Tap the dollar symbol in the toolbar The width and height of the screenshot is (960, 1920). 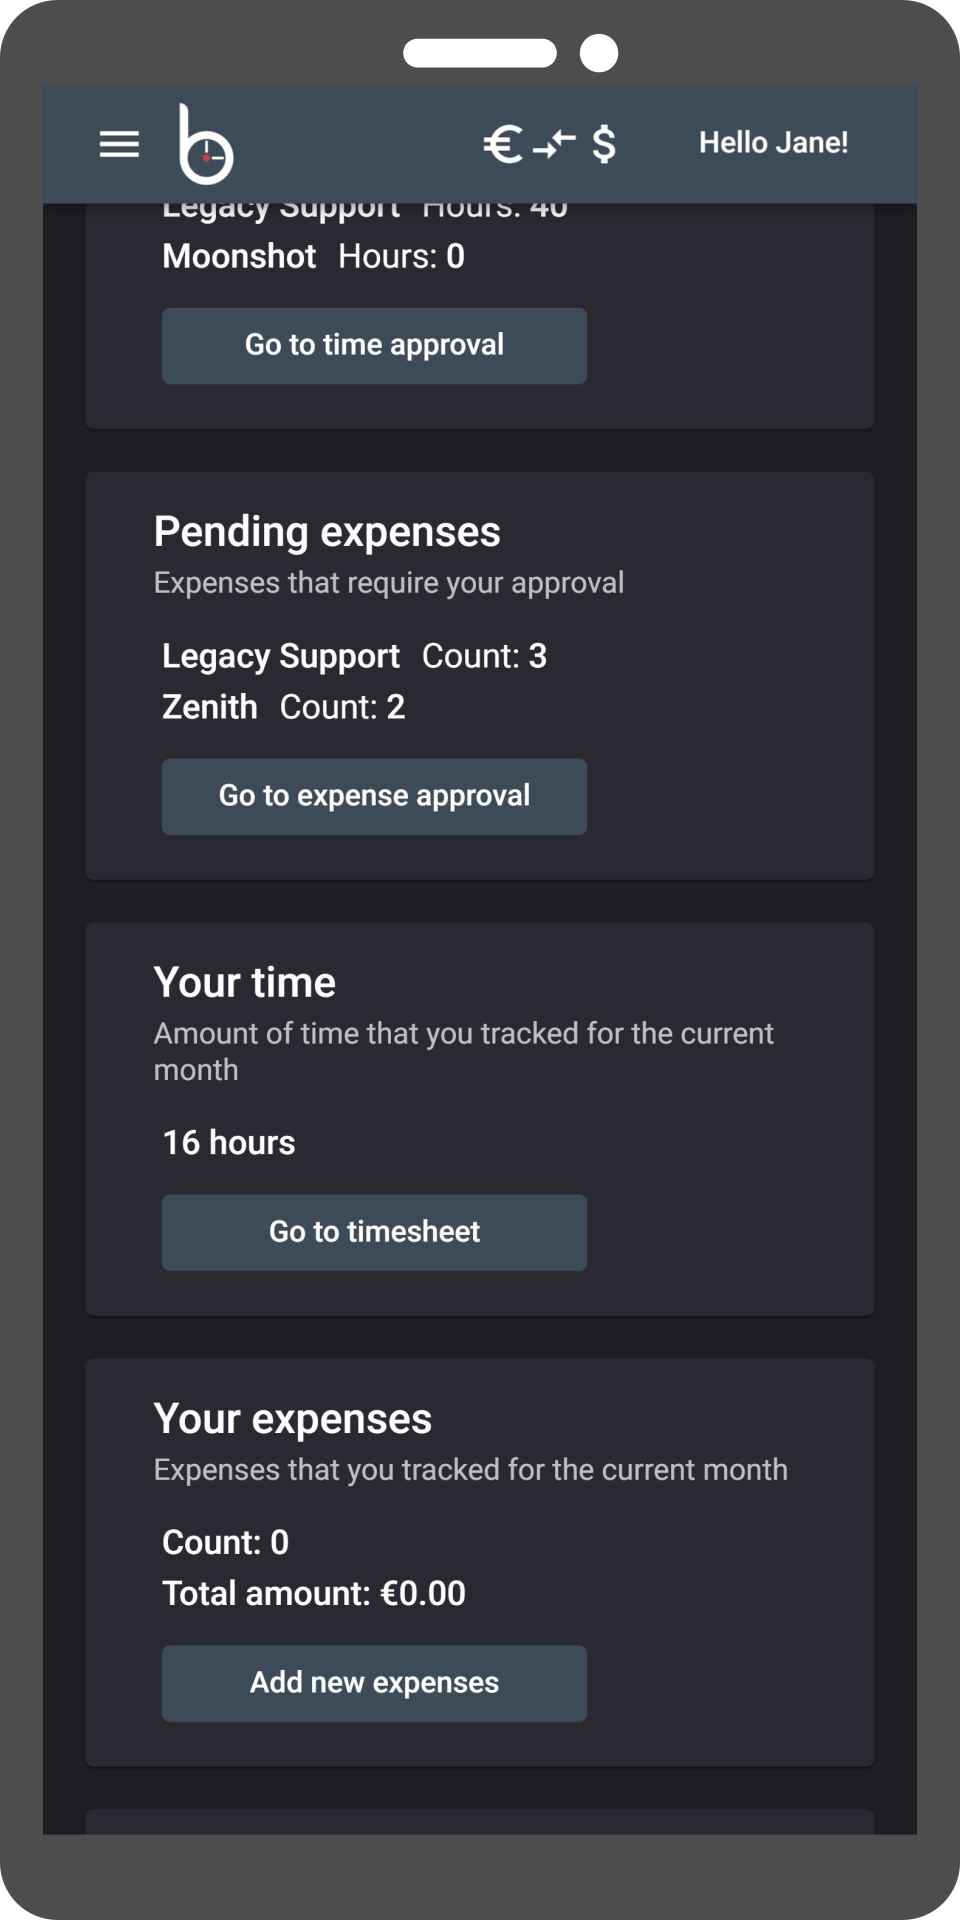602,143
